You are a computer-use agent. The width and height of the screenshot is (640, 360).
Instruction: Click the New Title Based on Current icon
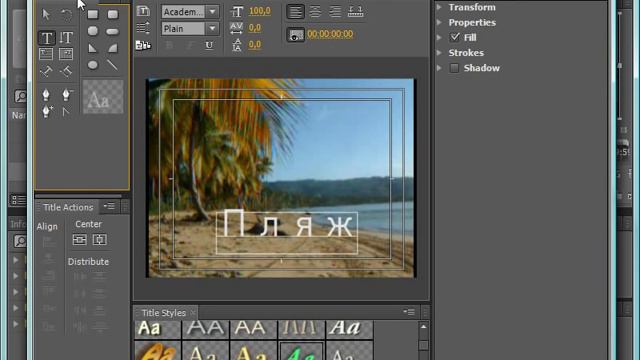143,11
